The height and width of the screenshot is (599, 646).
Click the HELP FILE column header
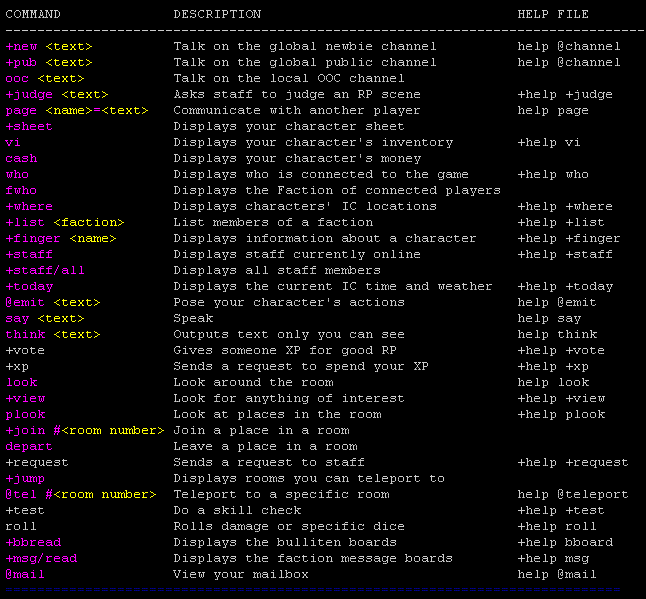tap(553, 14)
